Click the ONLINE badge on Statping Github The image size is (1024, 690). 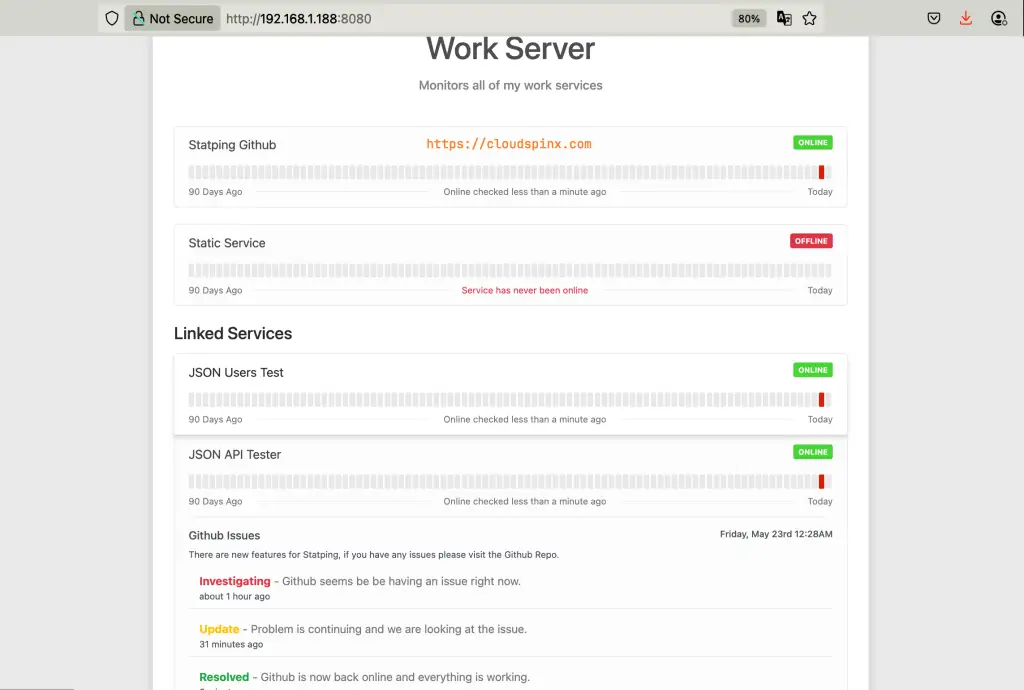coord(812,142)
